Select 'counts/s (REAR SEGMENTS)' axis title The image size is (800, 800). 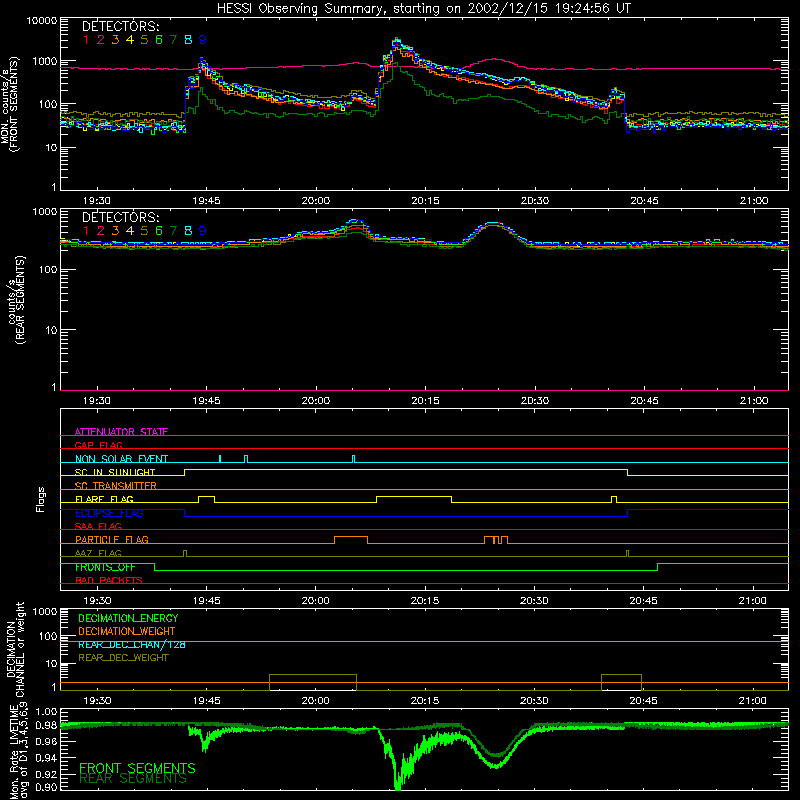click(15, 299)
